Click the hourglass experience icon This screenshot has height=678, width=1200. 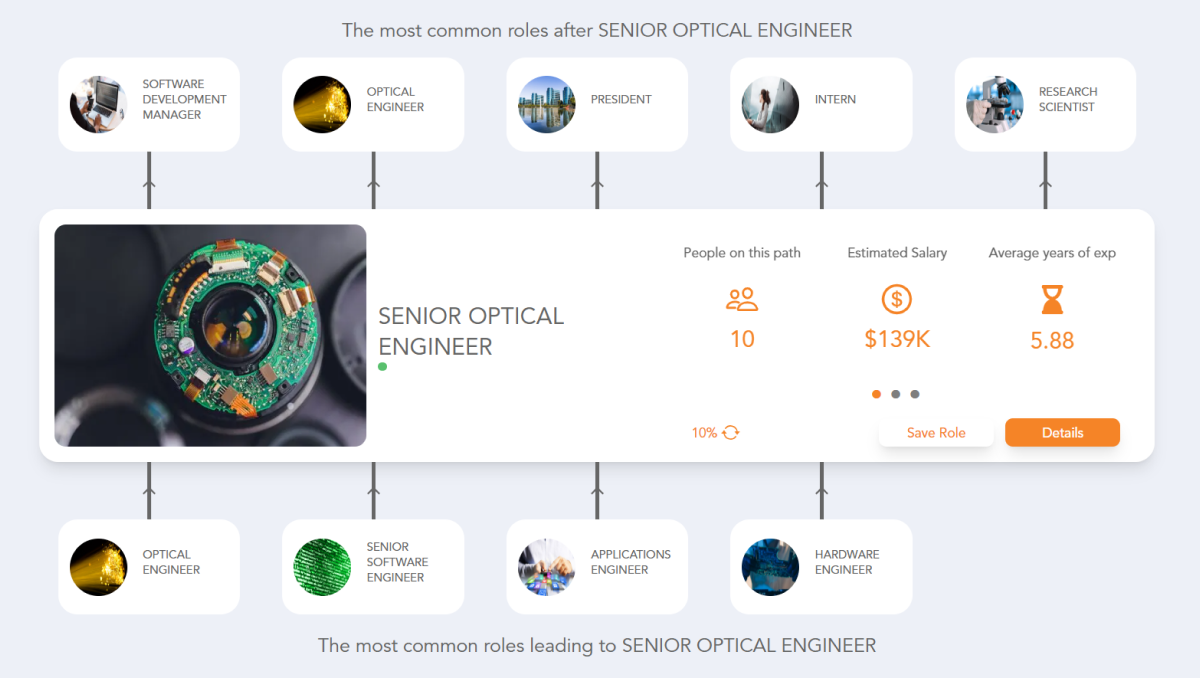coord(1052,299)
